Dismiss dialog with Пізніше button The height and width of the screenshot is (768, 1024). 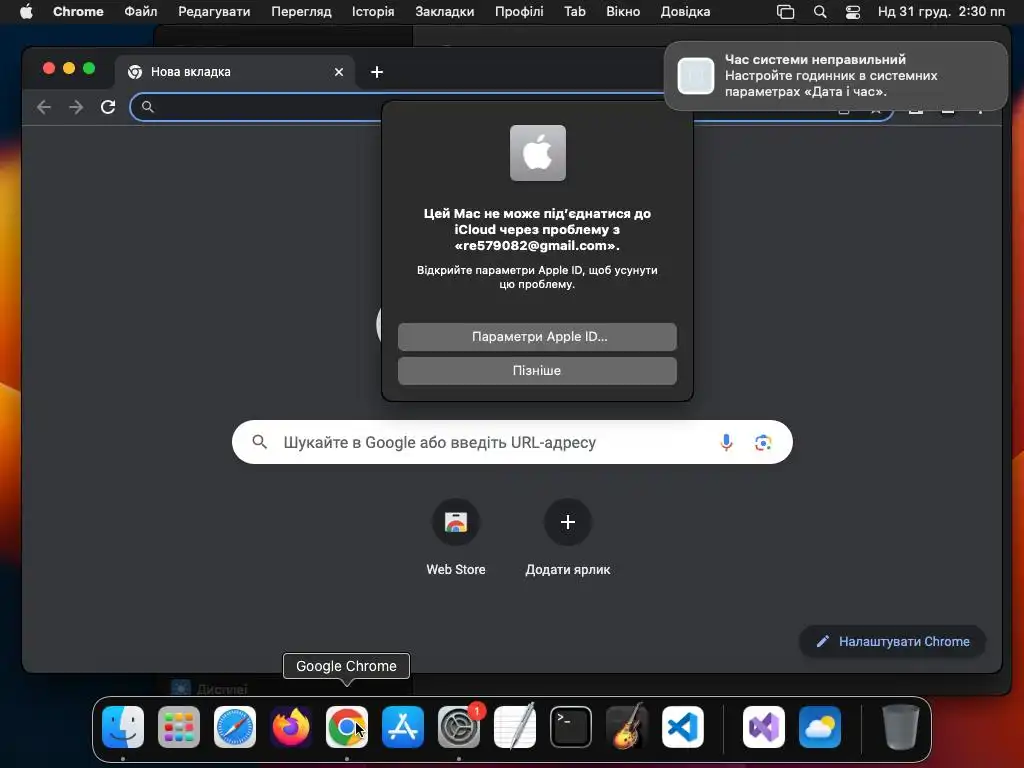[x=537, y=371]
